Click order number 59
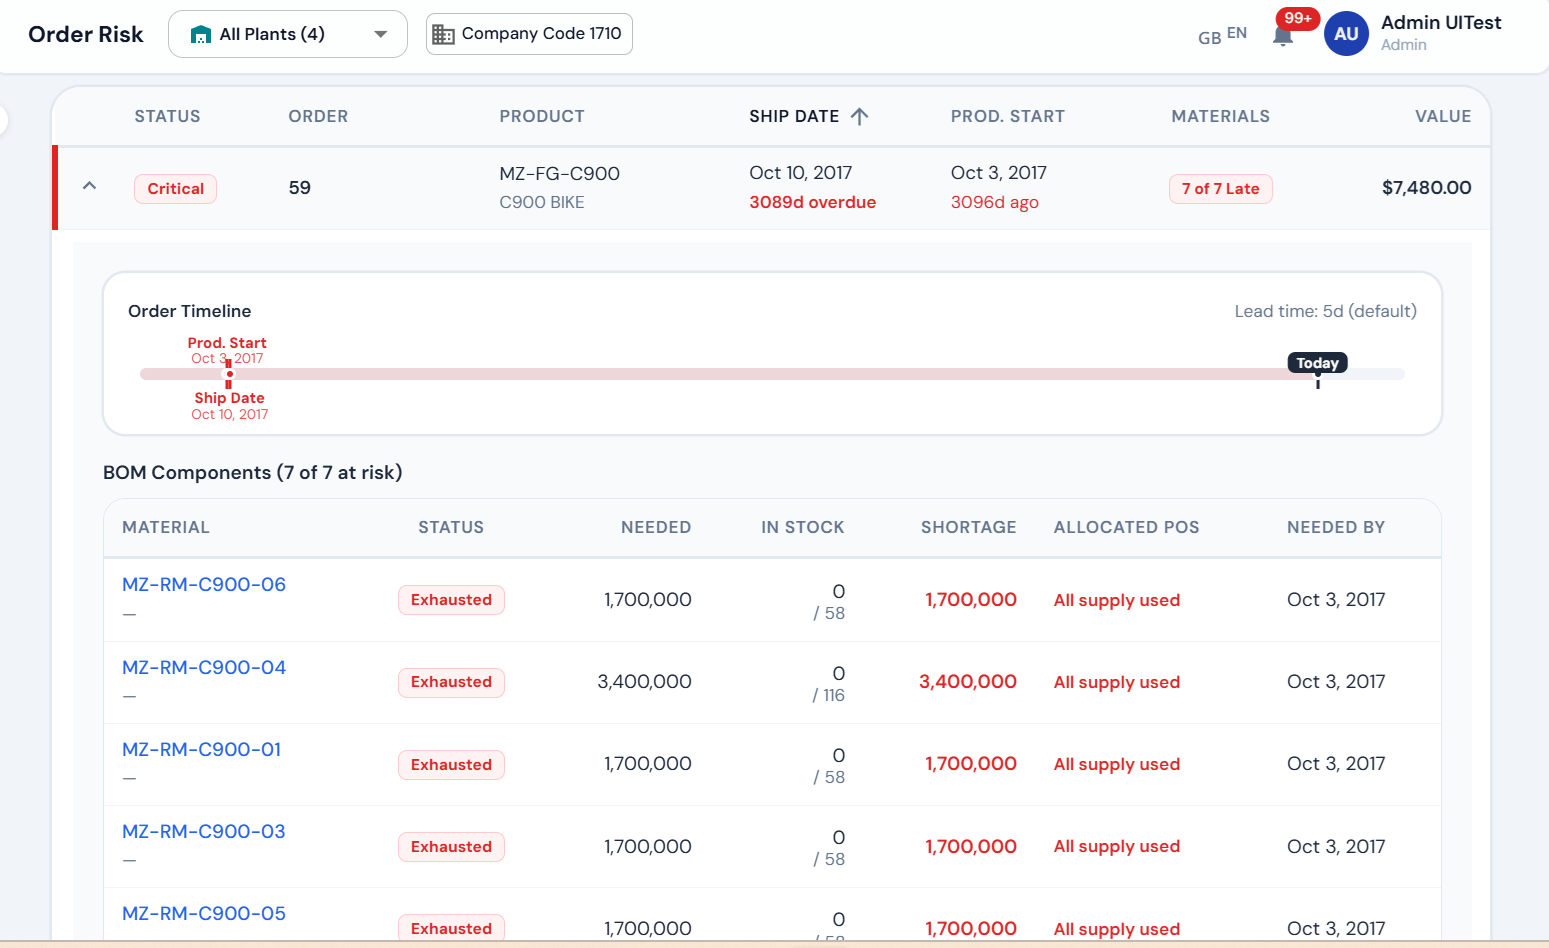This screenshot has height=948, width=1549. pyautogui.click(x=299, y=187)
